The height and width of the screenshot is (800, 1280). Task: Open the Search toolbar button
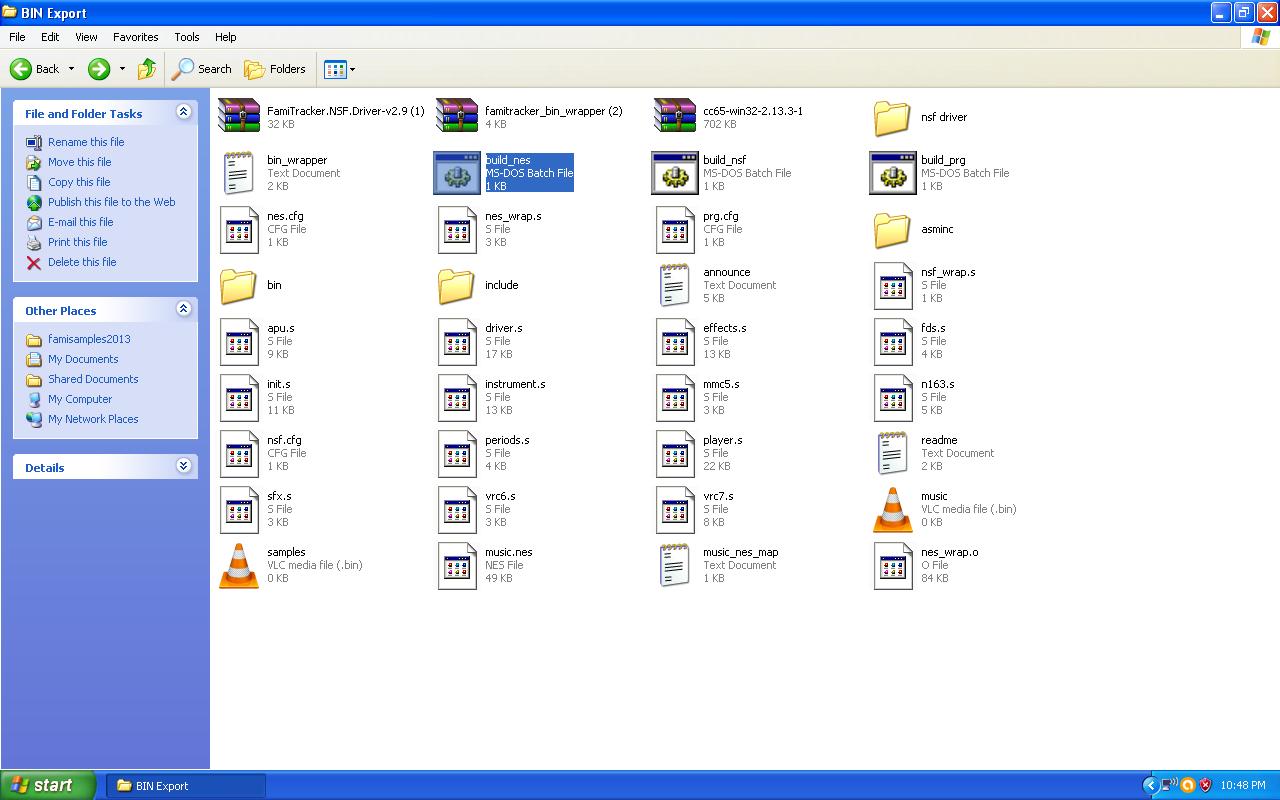[x=202, y=69]
